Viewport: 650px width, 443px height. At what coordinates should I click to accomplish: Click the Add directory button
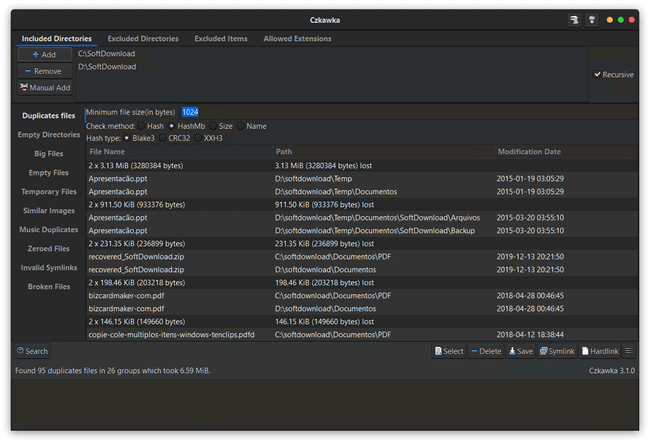pos(45,54)
